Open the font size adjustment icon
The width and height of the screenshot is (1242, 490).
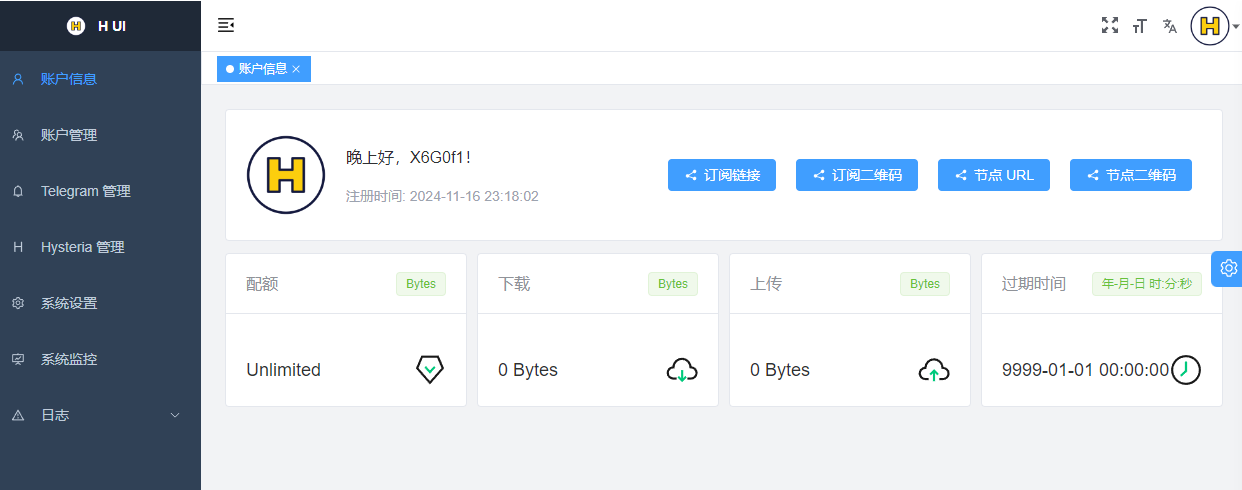pos(1139,26)
